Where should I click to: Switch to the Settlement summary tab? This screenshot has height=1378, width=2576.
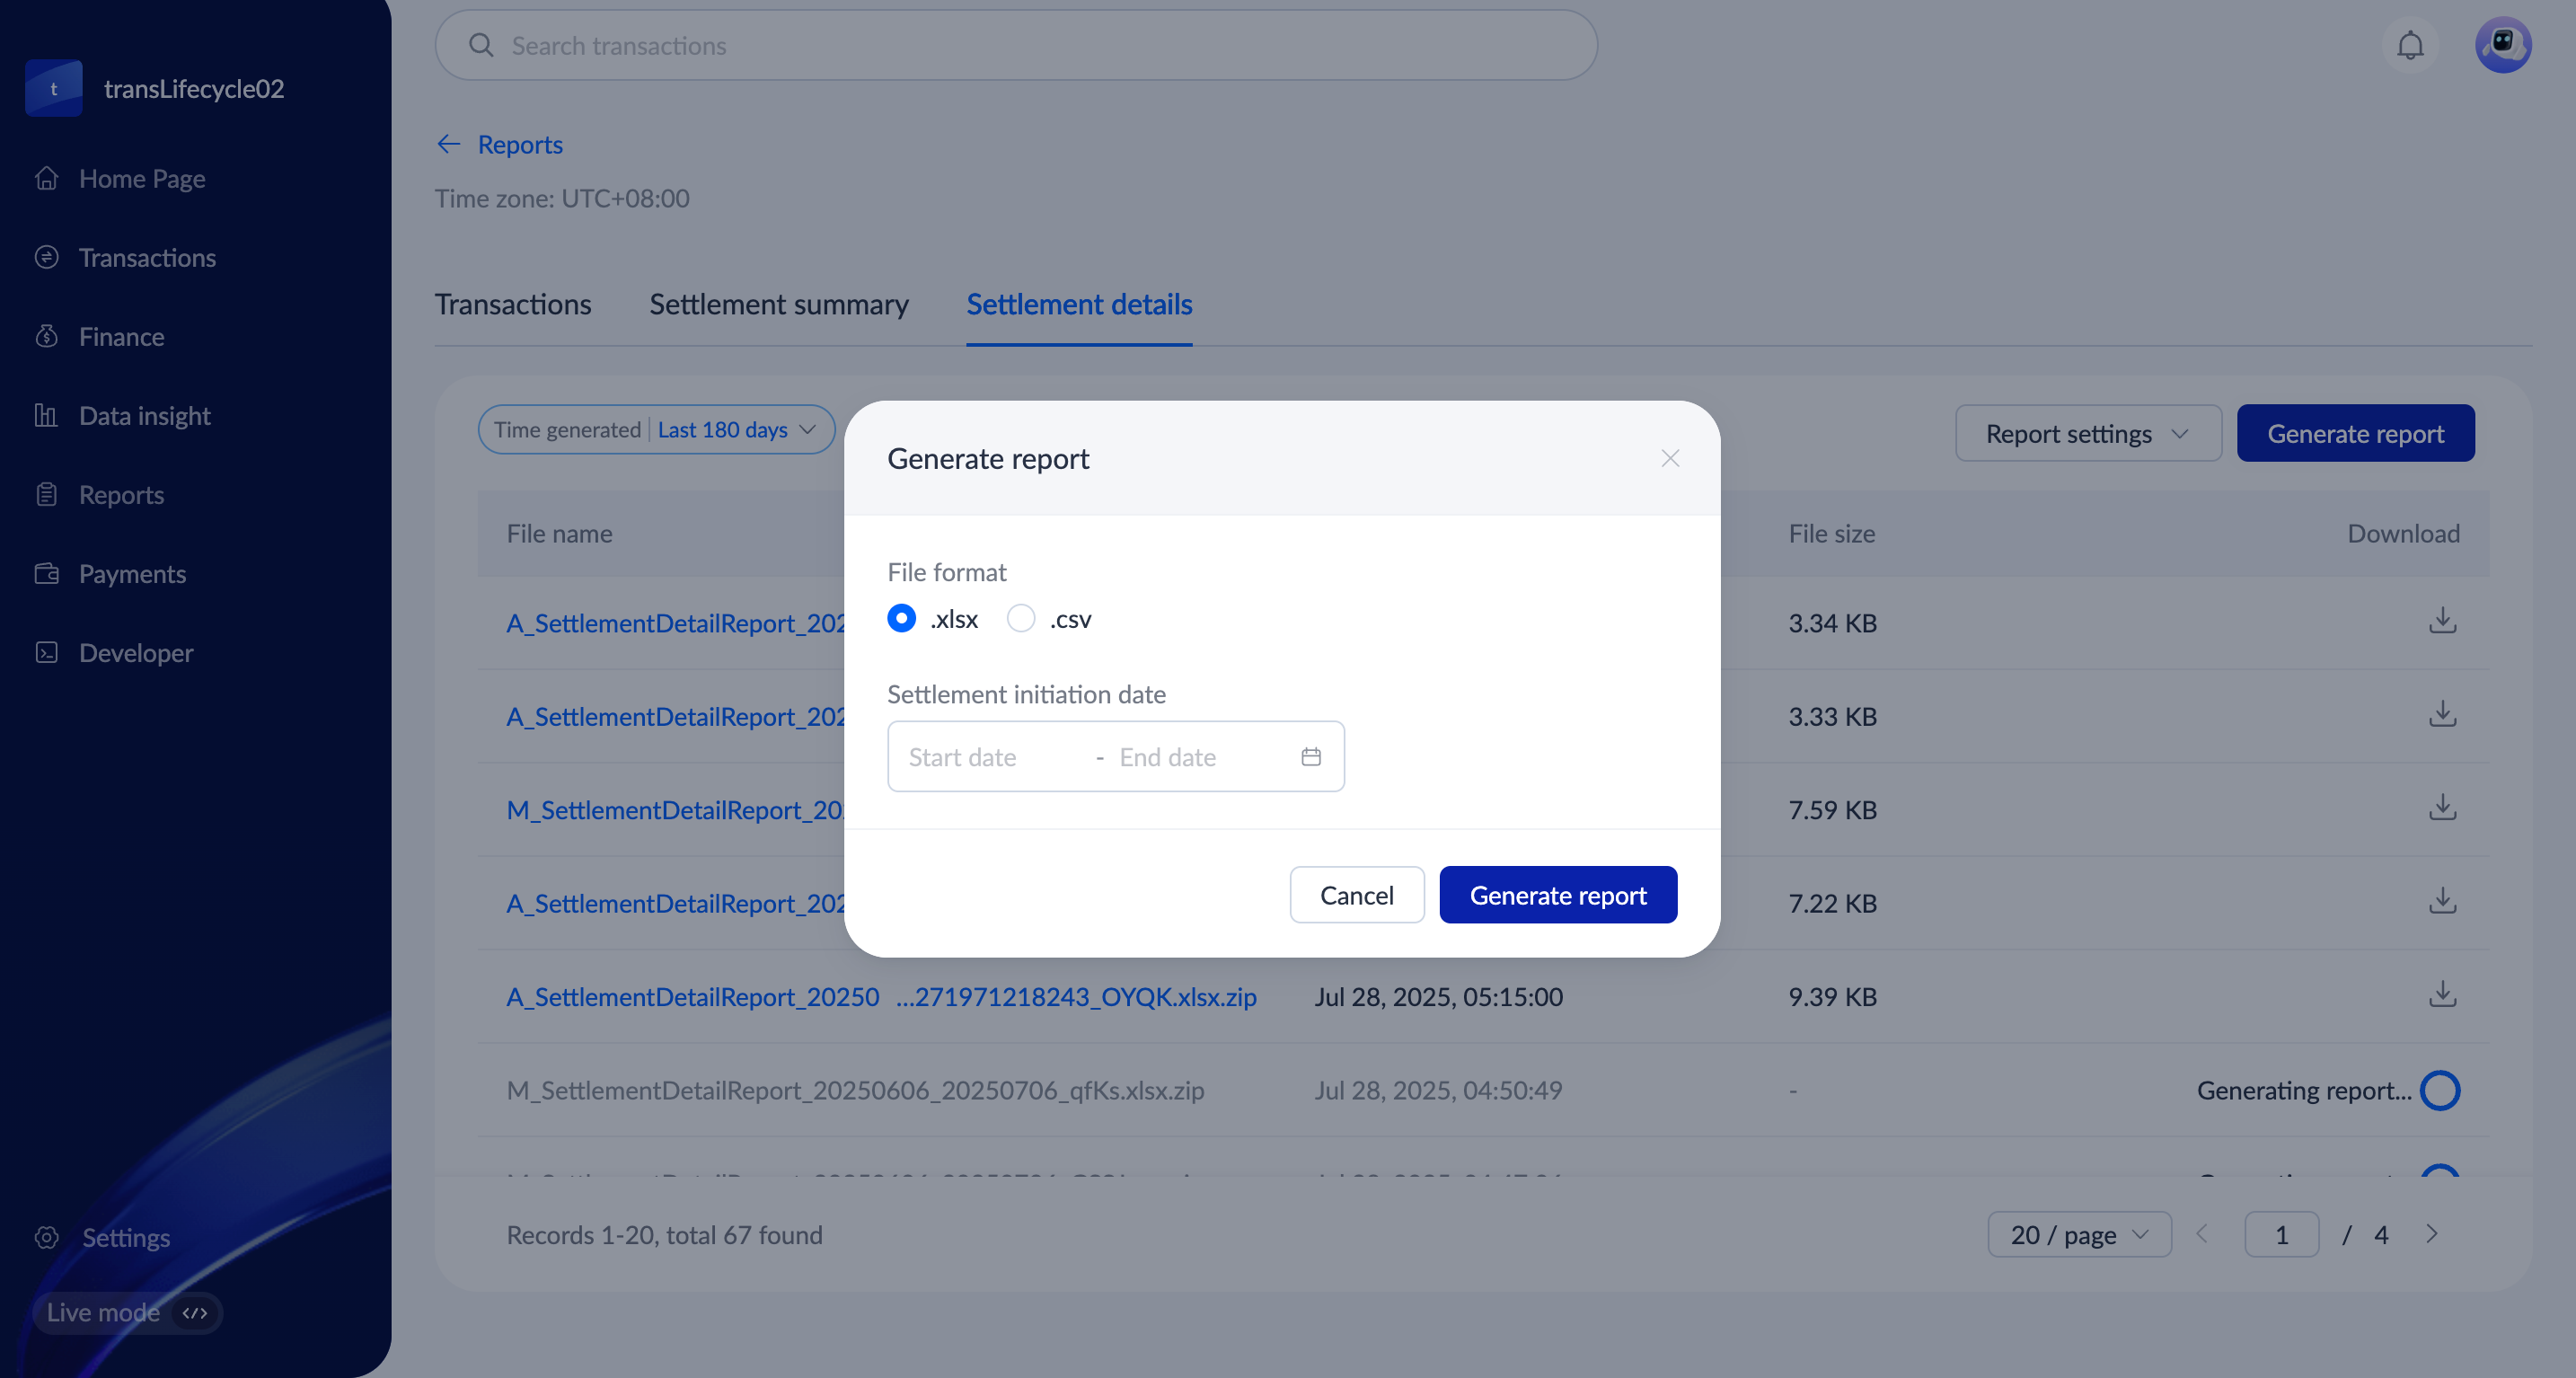(x=778, y=304)
